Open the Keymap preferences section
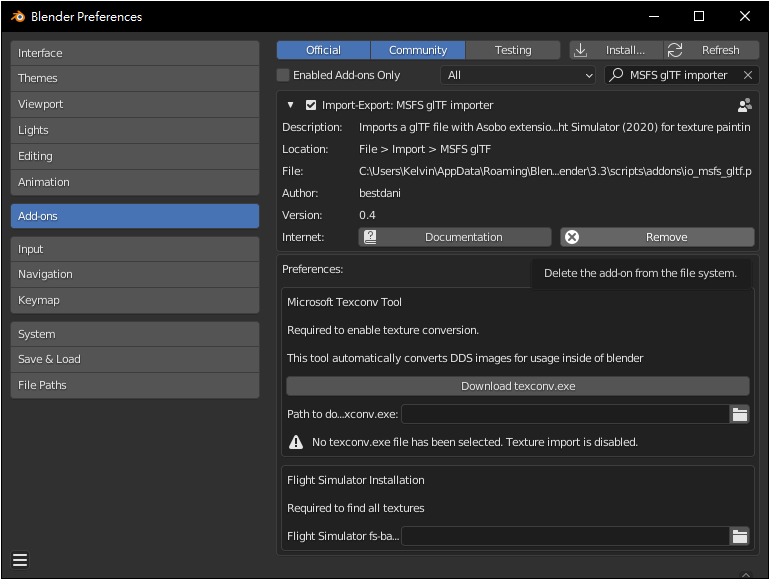 pyautogui.click(x=135, y=300)
